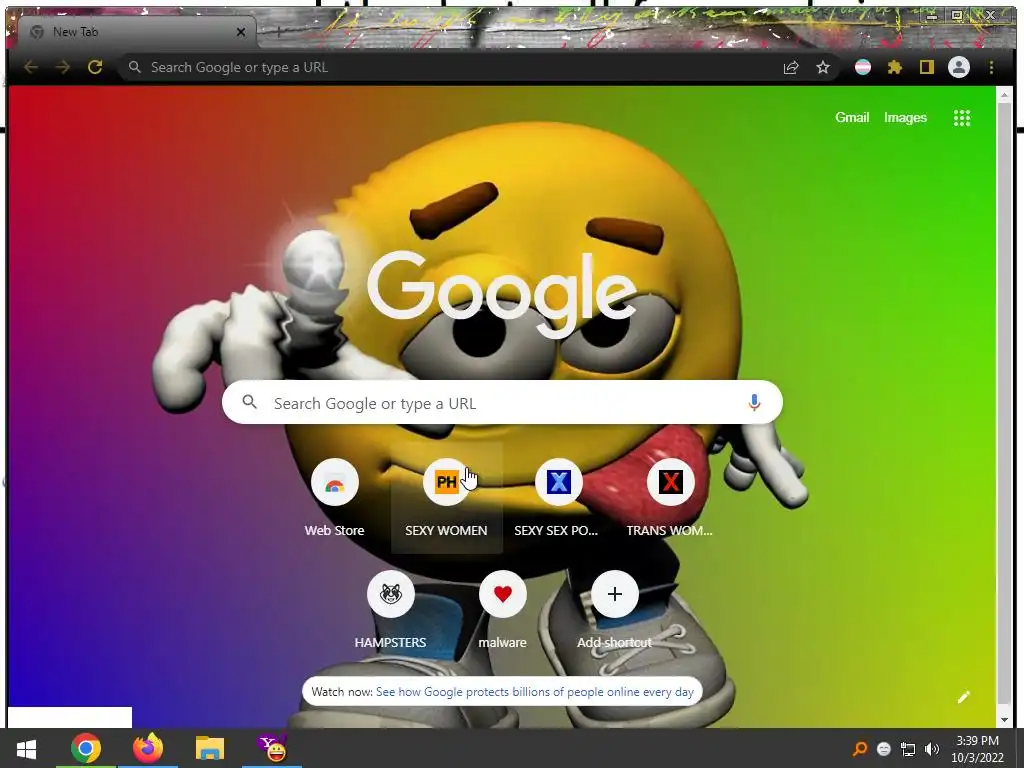Open the Extensions puzzle piece menu
1024x768 pixels.
click(895, 67)
